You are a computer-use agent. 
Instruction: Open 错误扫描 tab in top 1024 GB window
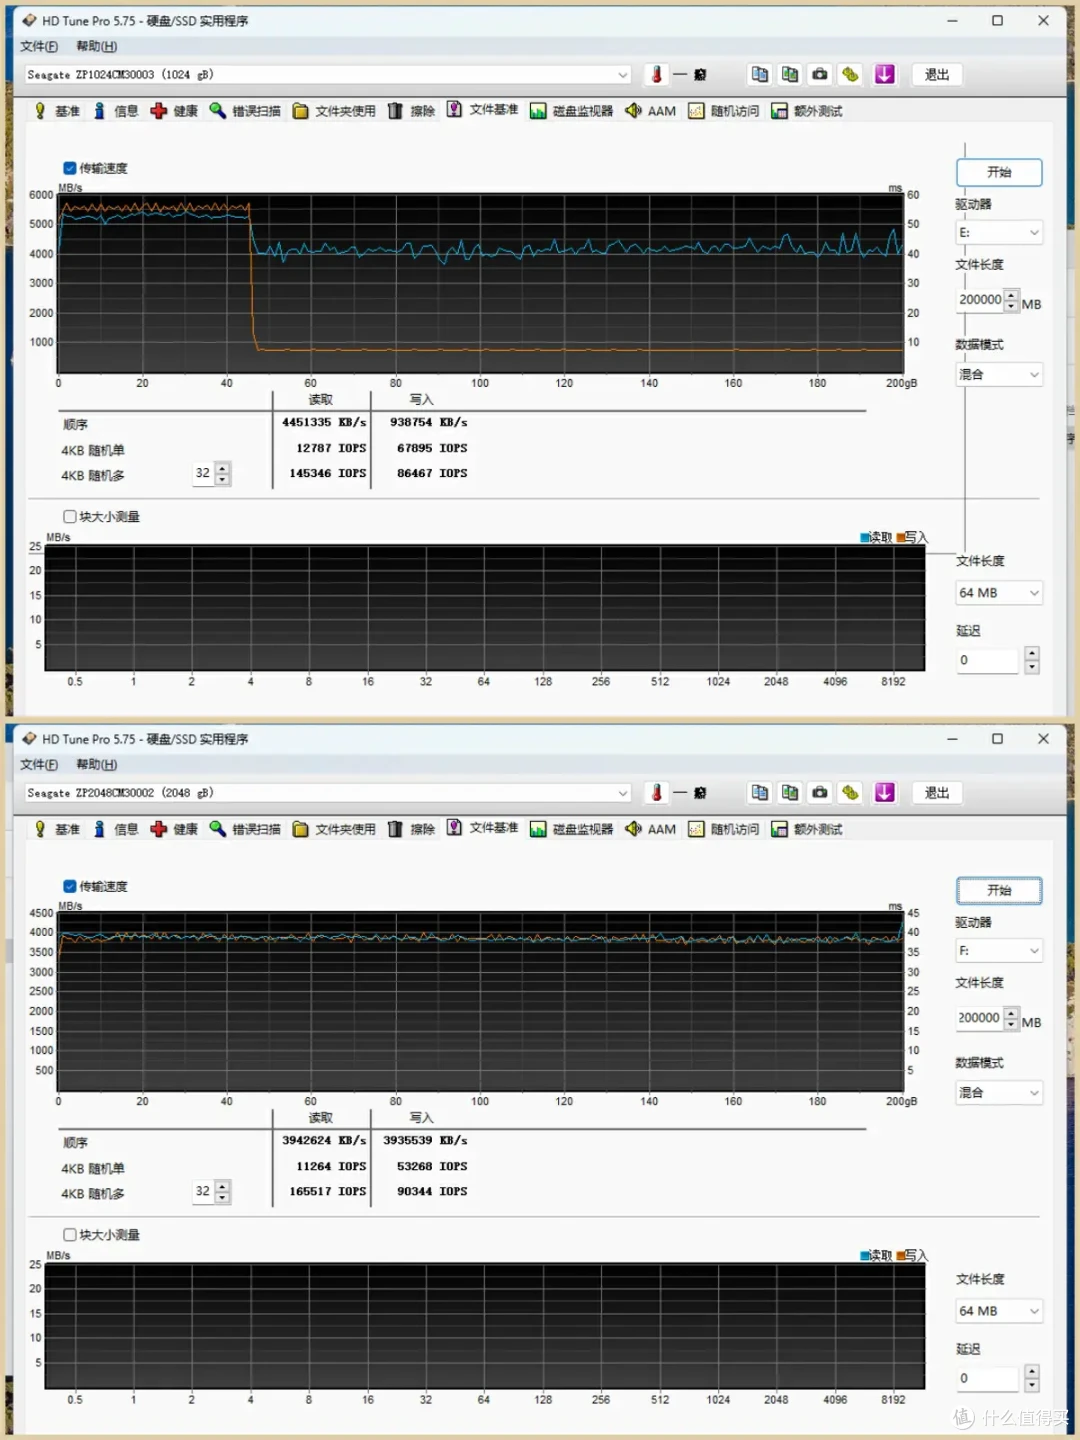(245, 111)
